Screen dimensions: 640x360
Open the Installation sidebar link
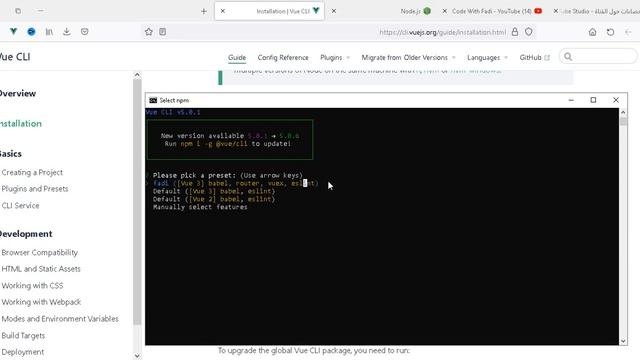pos(20,123)
